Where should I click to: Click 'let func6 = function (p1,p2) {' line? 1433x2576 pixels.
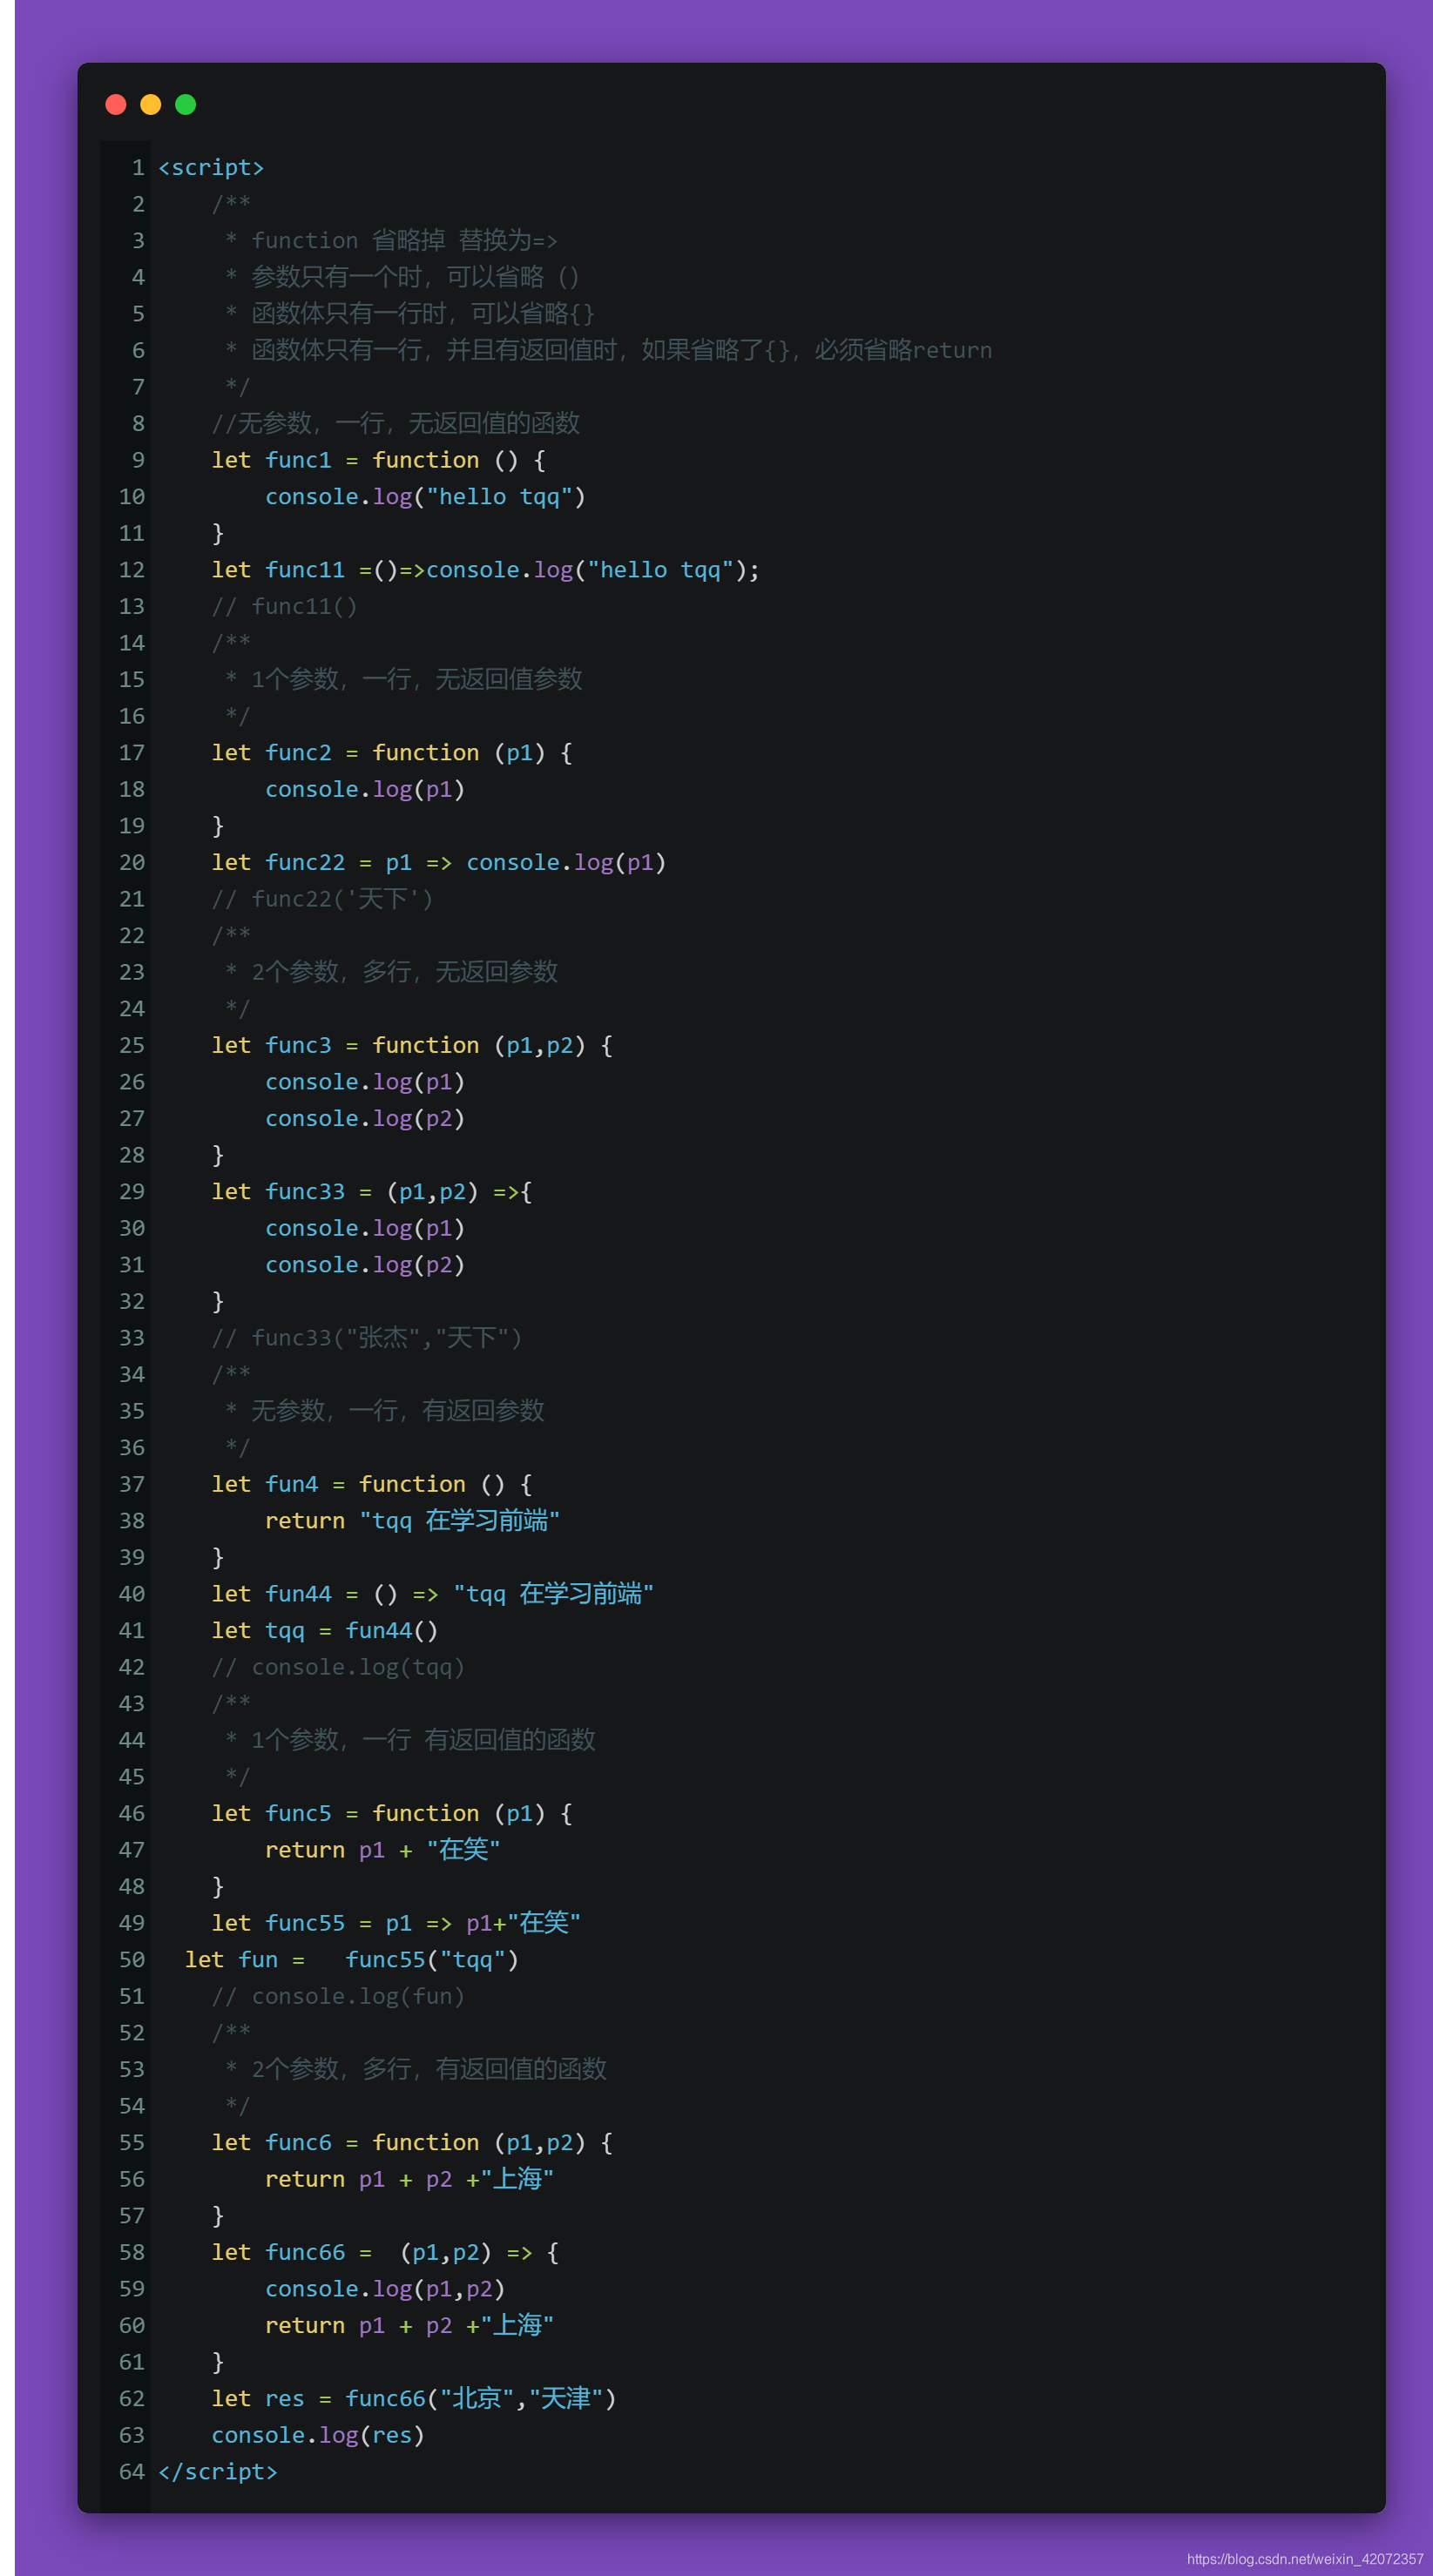point(412,2143)
